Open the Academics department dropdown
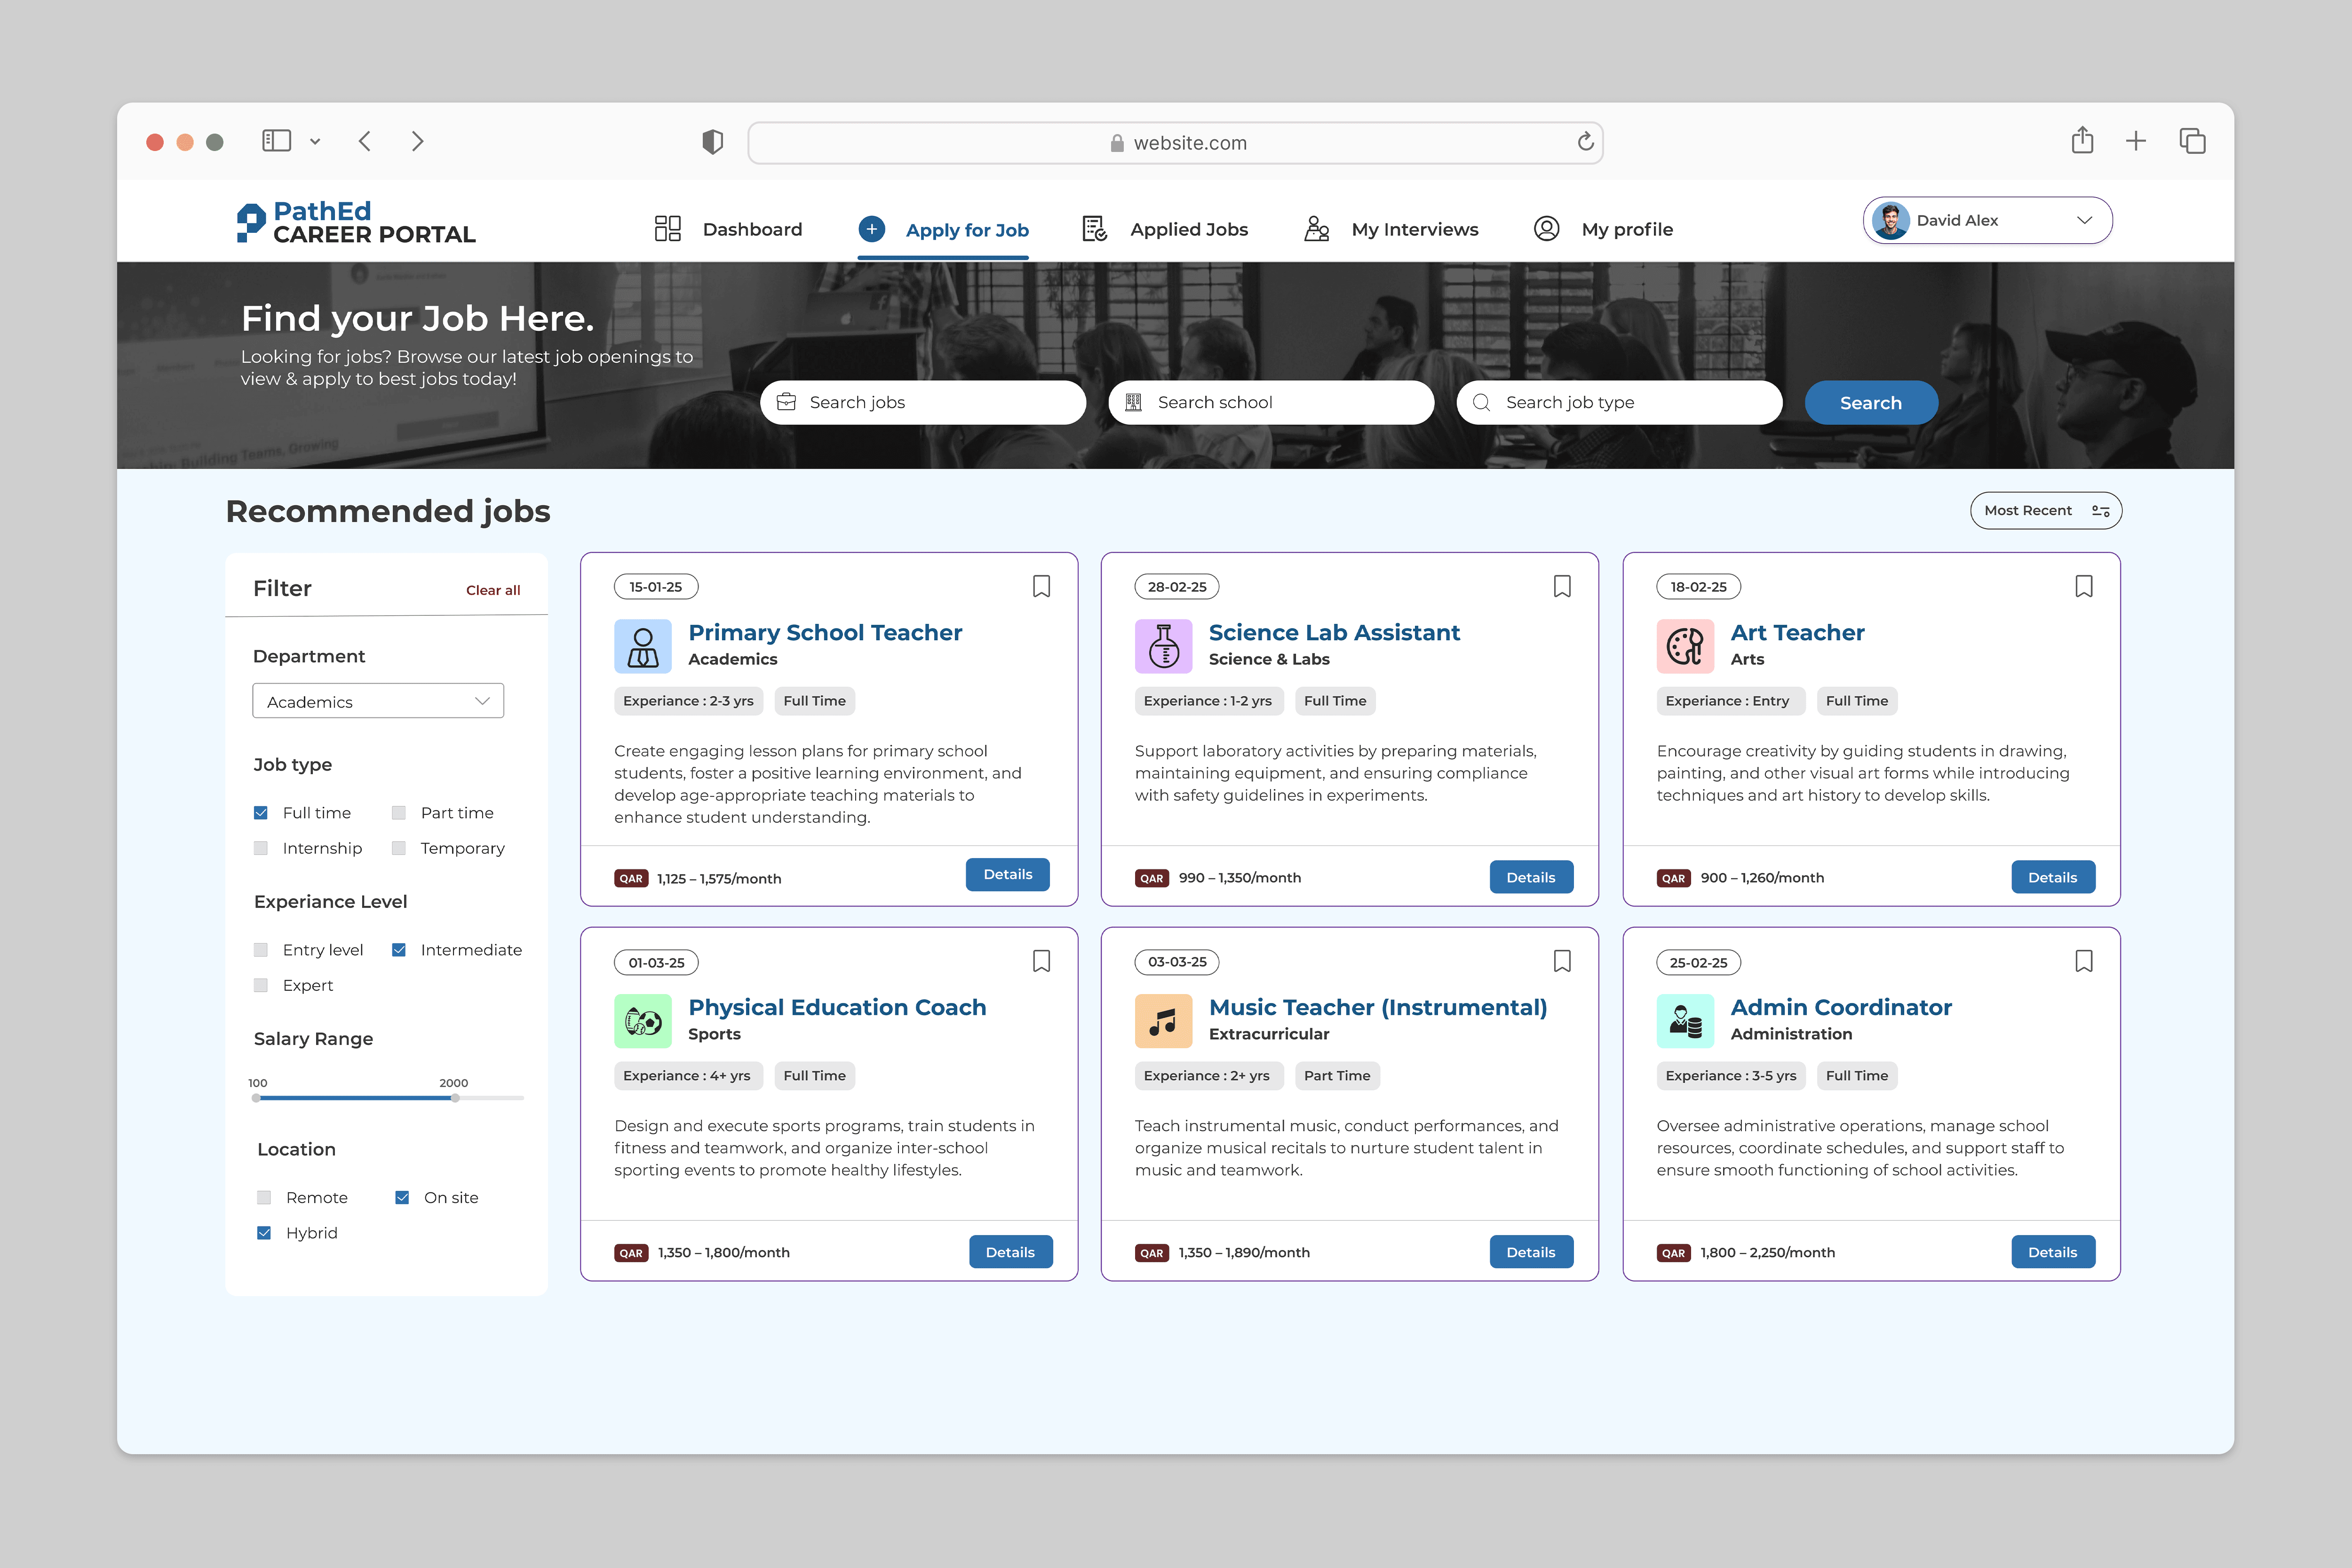 tap(378, 701)
